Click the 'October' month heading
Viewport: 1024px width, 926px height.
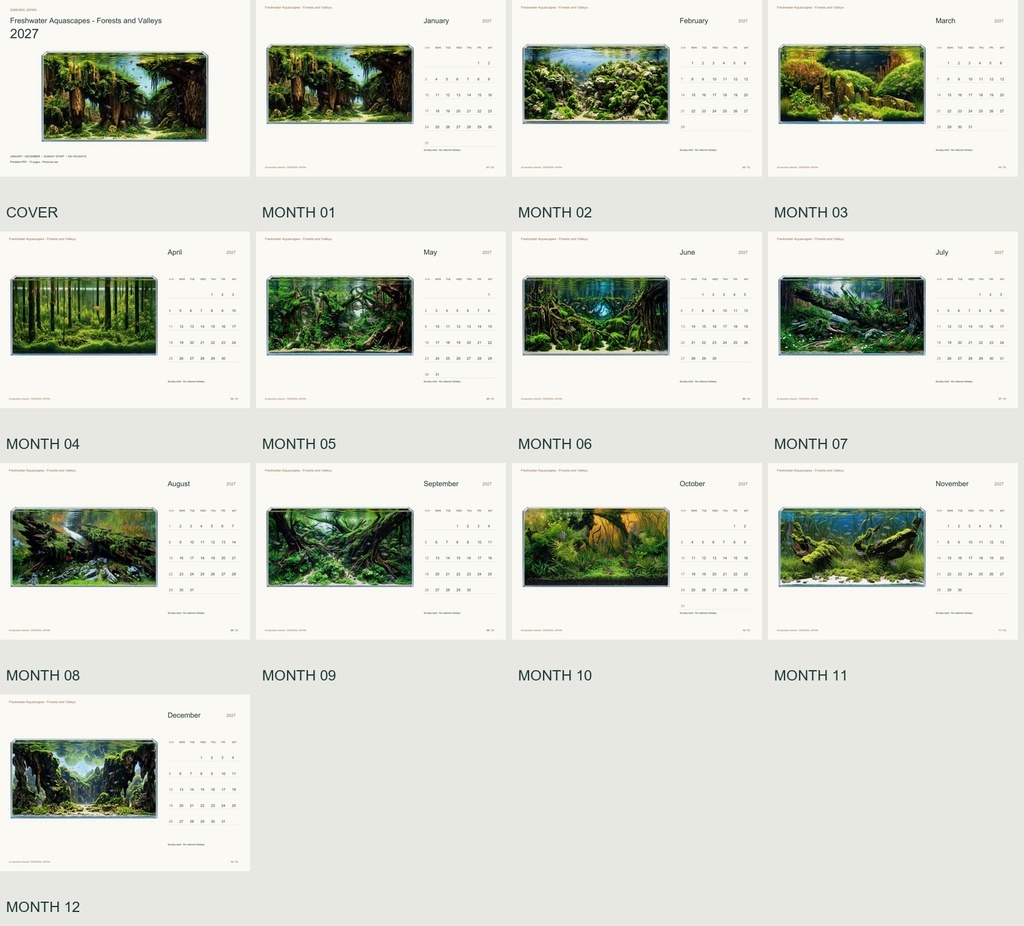(692, 484)
